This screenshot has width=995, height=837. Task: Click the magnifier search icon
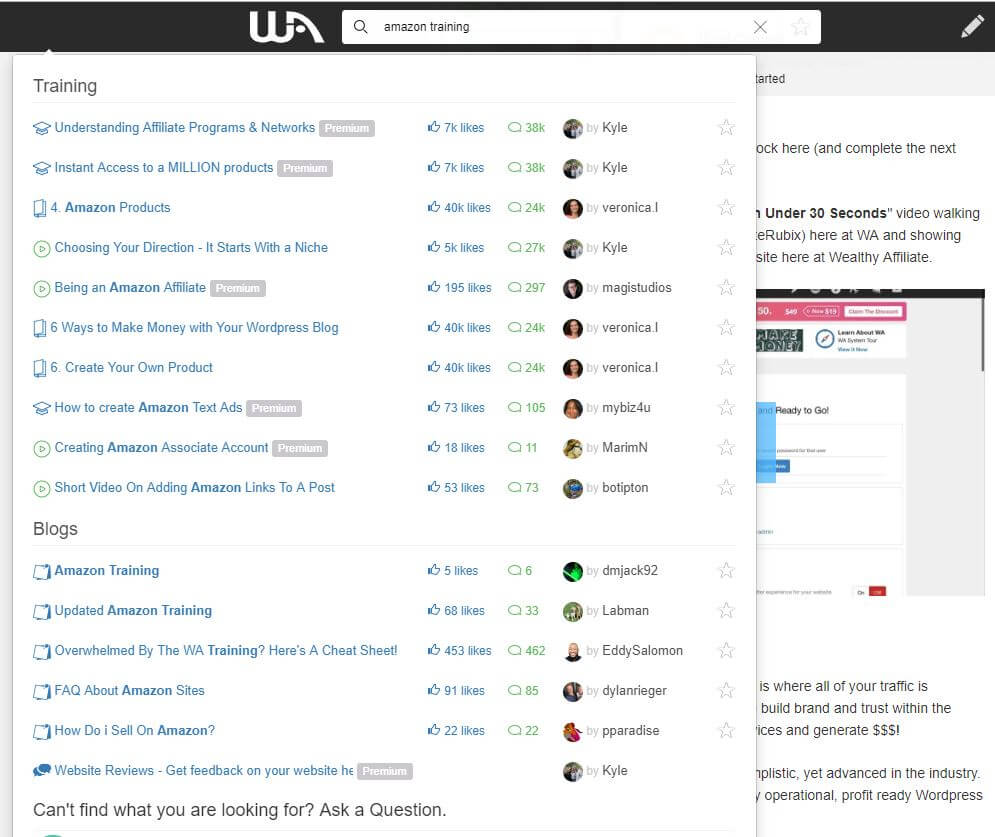pyautogui.click(x=360, y=27)
